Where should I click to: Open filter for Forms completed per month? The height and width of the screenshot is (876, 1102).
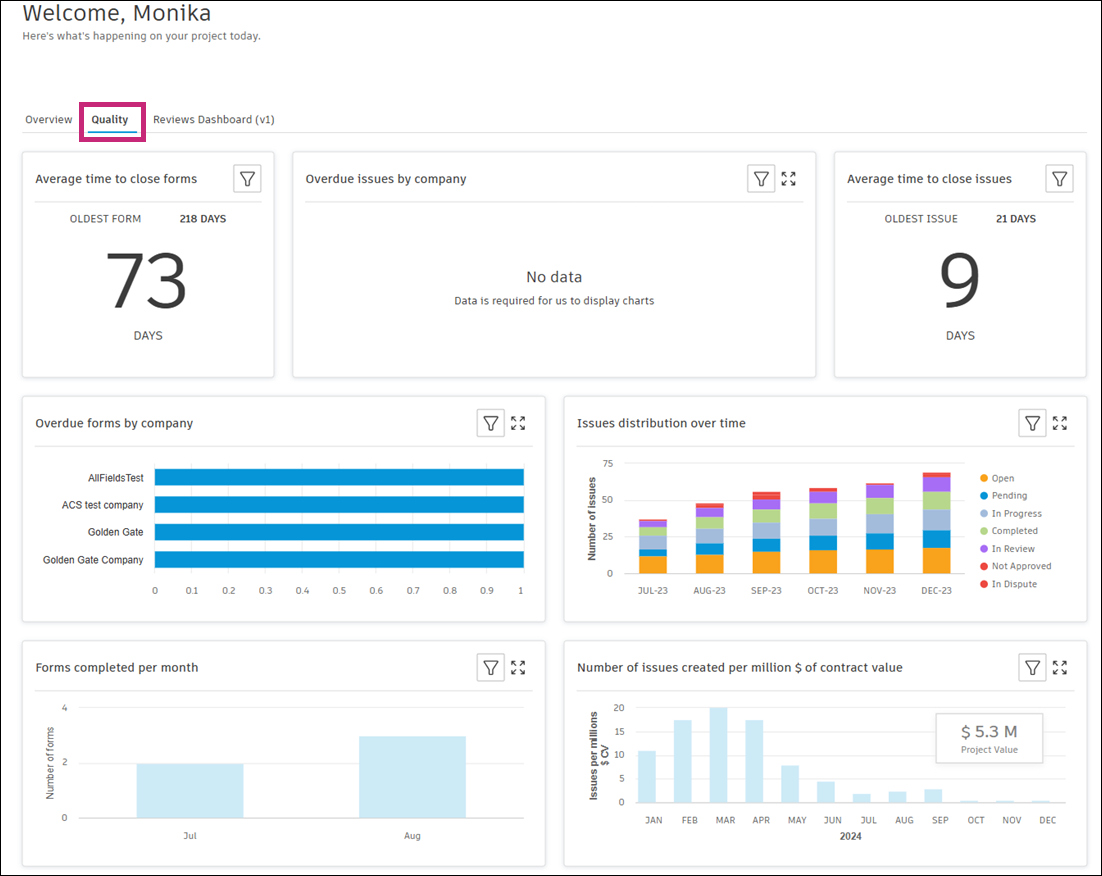coord(491,667)
